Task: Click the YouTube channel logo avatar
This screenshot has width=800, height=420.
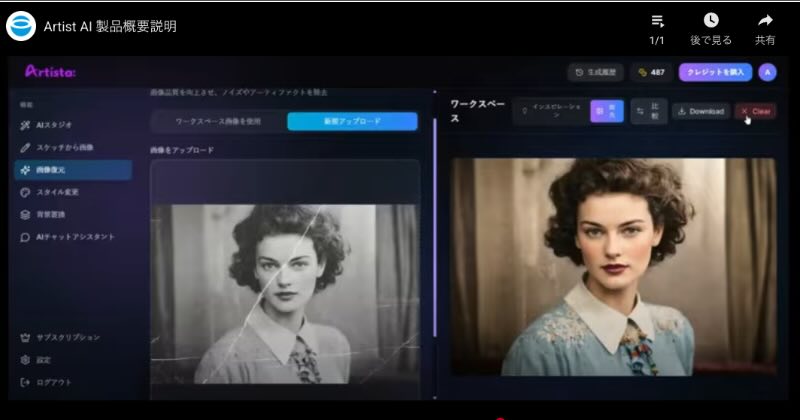Action: 21,26
